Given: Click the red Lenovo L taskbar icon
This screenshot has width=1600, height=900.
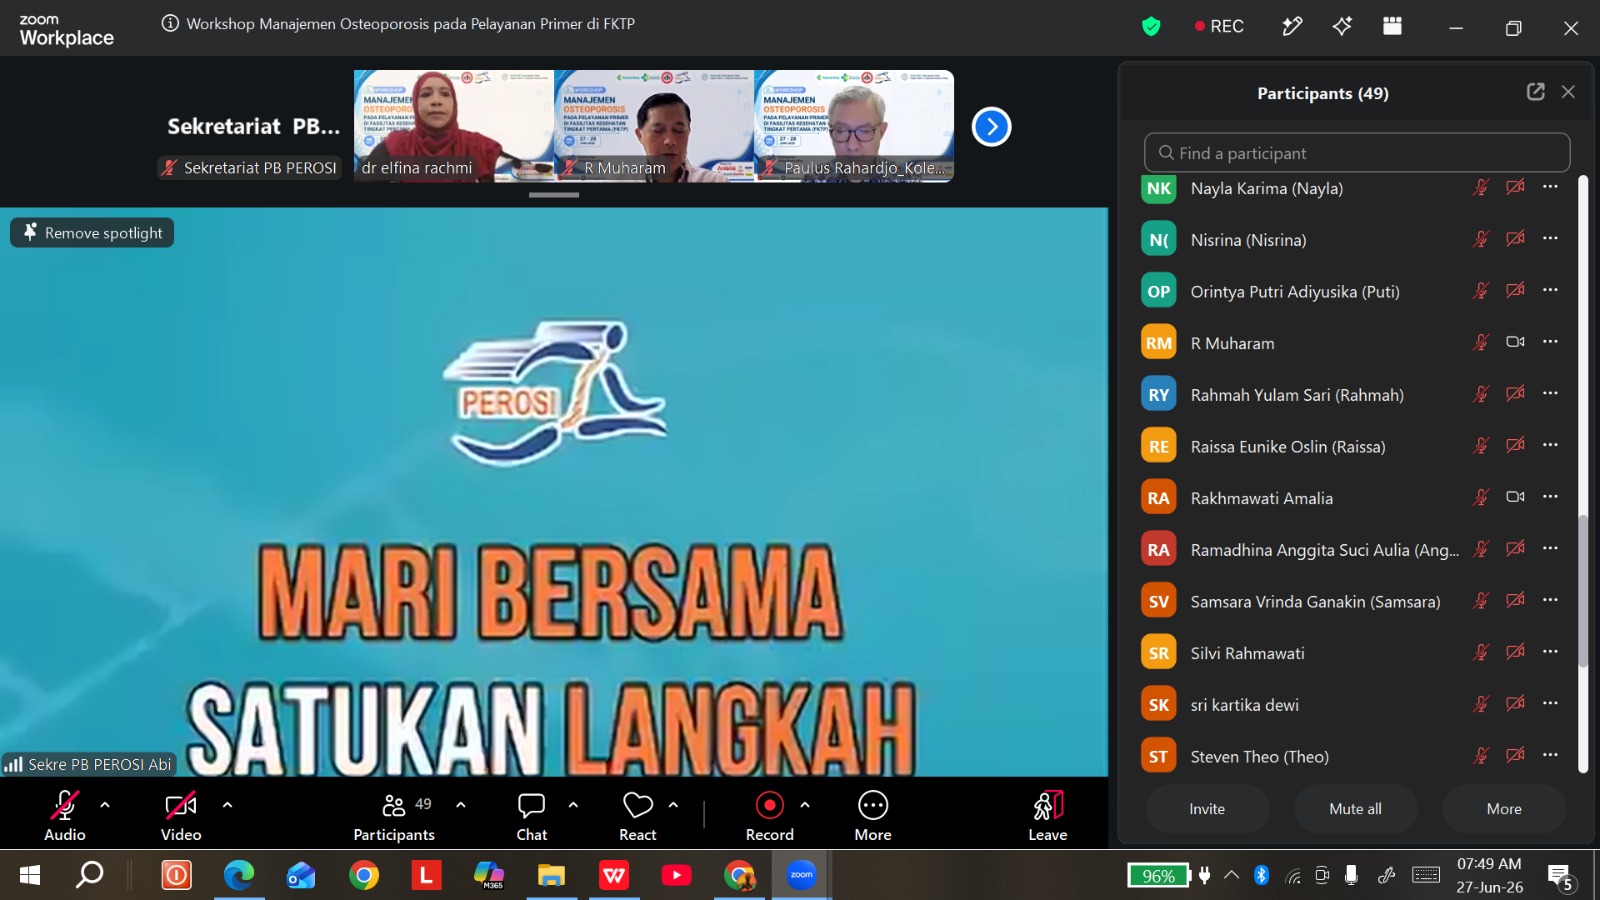Looking at the screenshot, I should pos(426,876).
